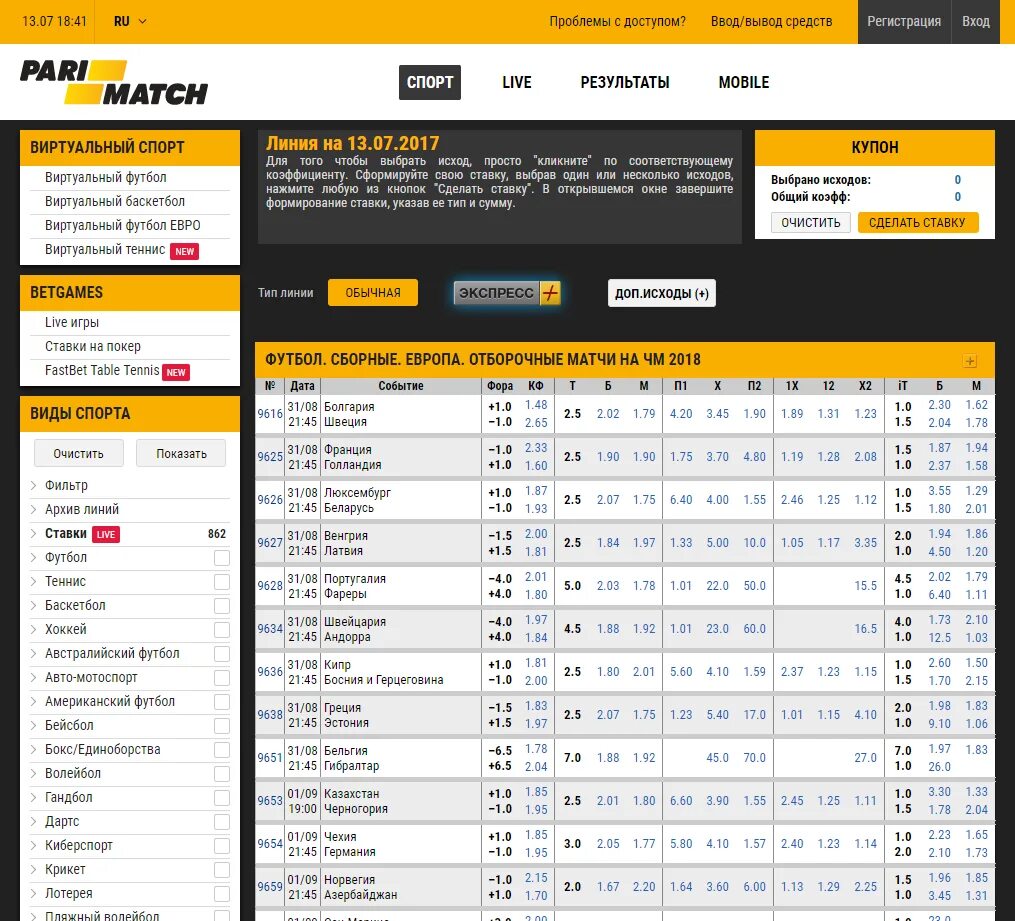The height and width of the screenshot is (921, 1015).
Task: Tick the Американский футбол checkbox
Action: (x=221, y=702)
